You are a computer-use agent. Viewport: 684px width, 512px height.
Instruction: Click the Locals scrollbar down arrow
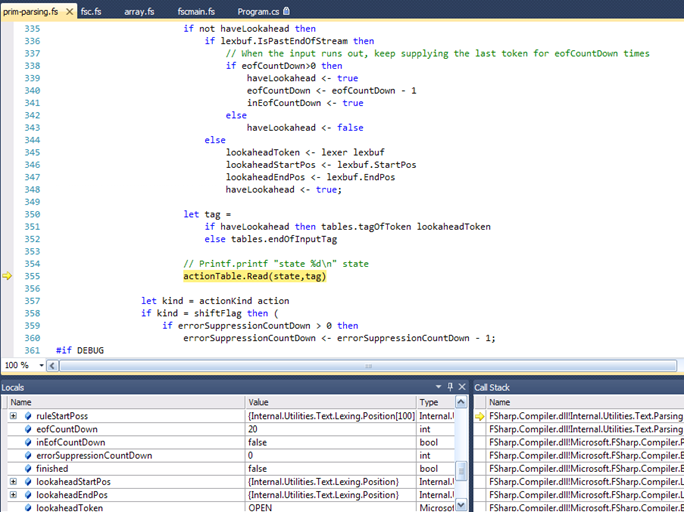pyautogui.click(x=461, y=505)
